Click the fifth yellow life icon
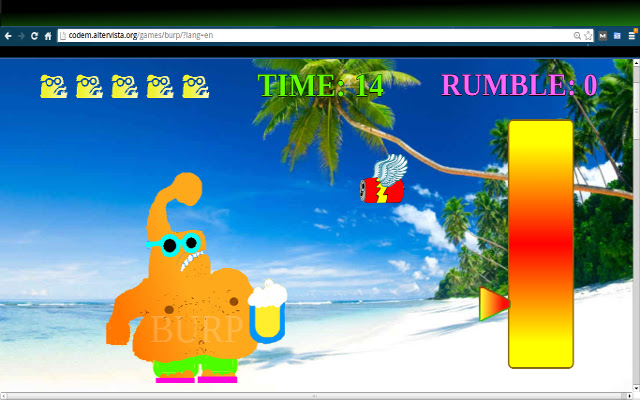640x400 pixels. click(196, 87)
